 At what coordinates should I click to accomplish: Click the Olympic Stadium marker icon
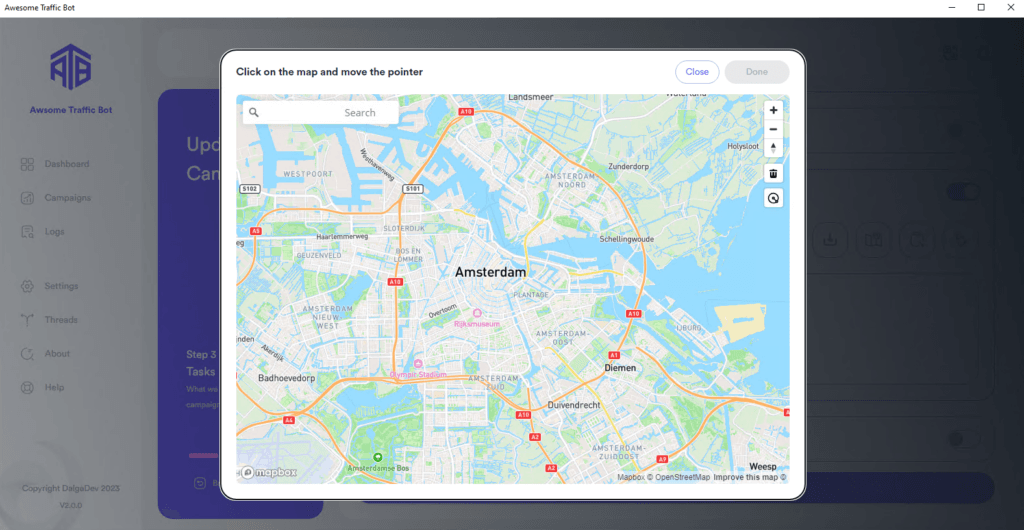(418, 364)
